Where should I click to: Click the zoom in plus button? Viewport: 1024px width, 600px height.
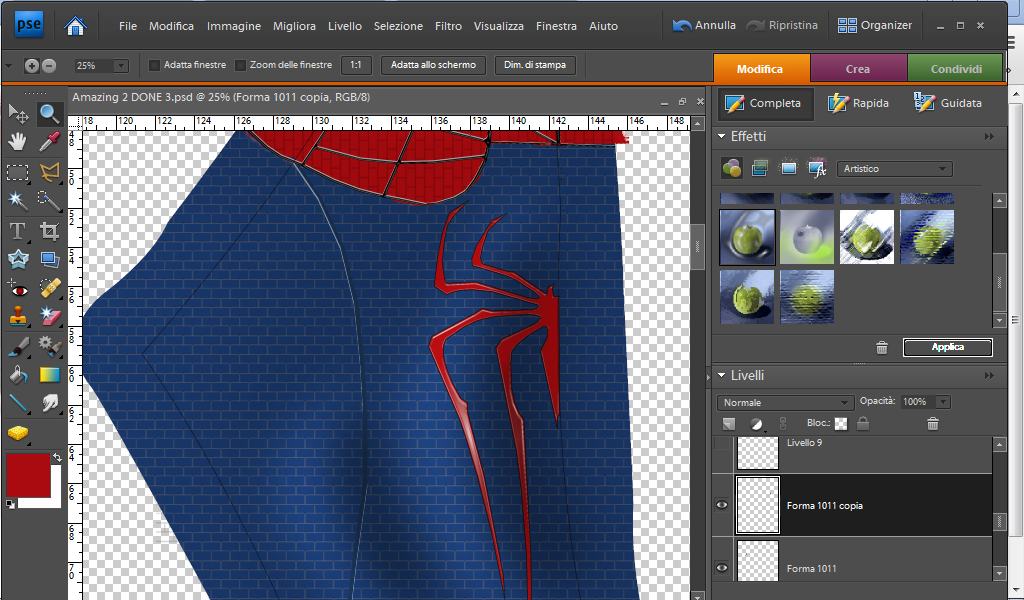tap(31, 65)
